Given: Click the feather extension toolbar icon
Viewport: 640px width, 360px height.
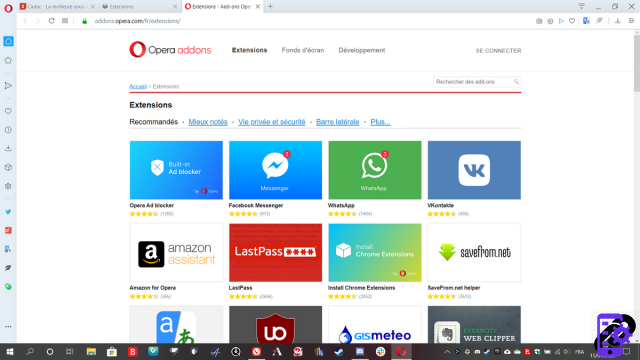Looking at the screenshot, I should click(x=599, y=21).
